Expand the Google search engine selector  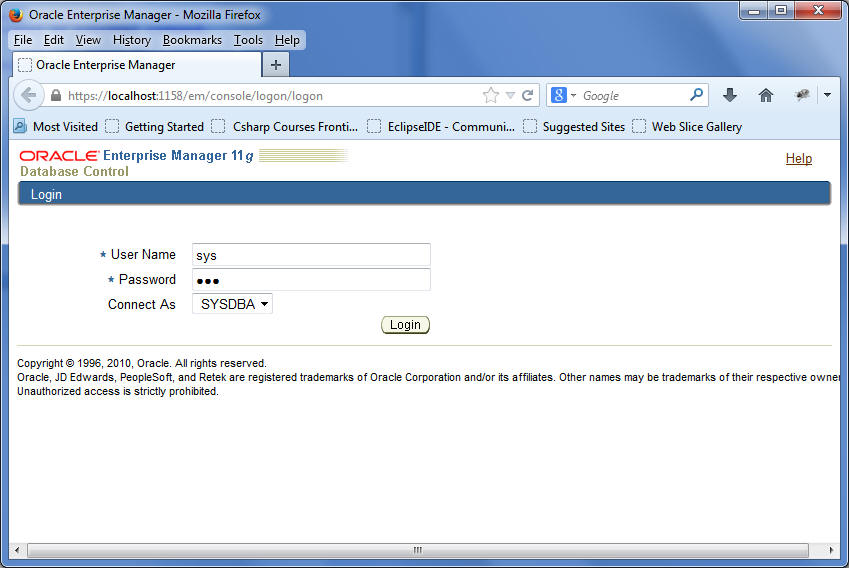pos(563,96)
